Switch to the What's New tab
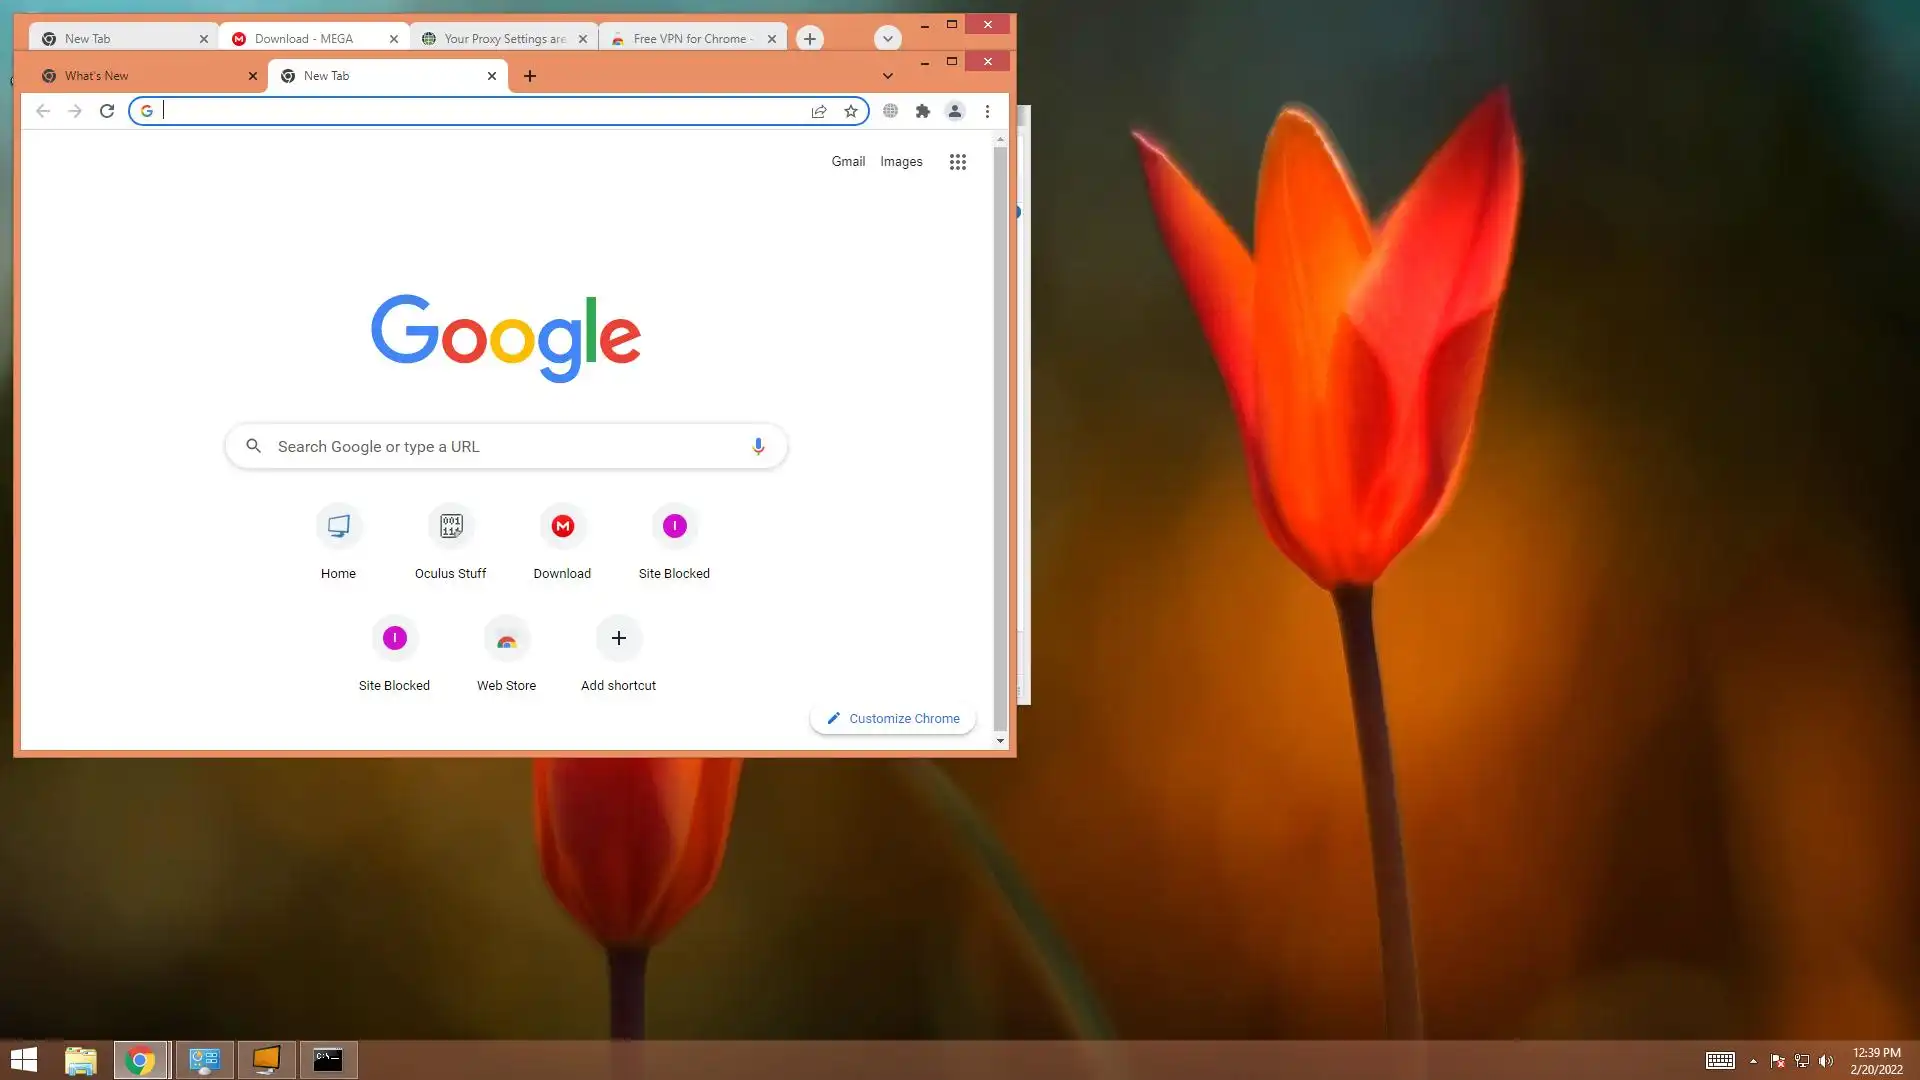Viewport: 1920px width, 1080px height. [x=140, y=76]
